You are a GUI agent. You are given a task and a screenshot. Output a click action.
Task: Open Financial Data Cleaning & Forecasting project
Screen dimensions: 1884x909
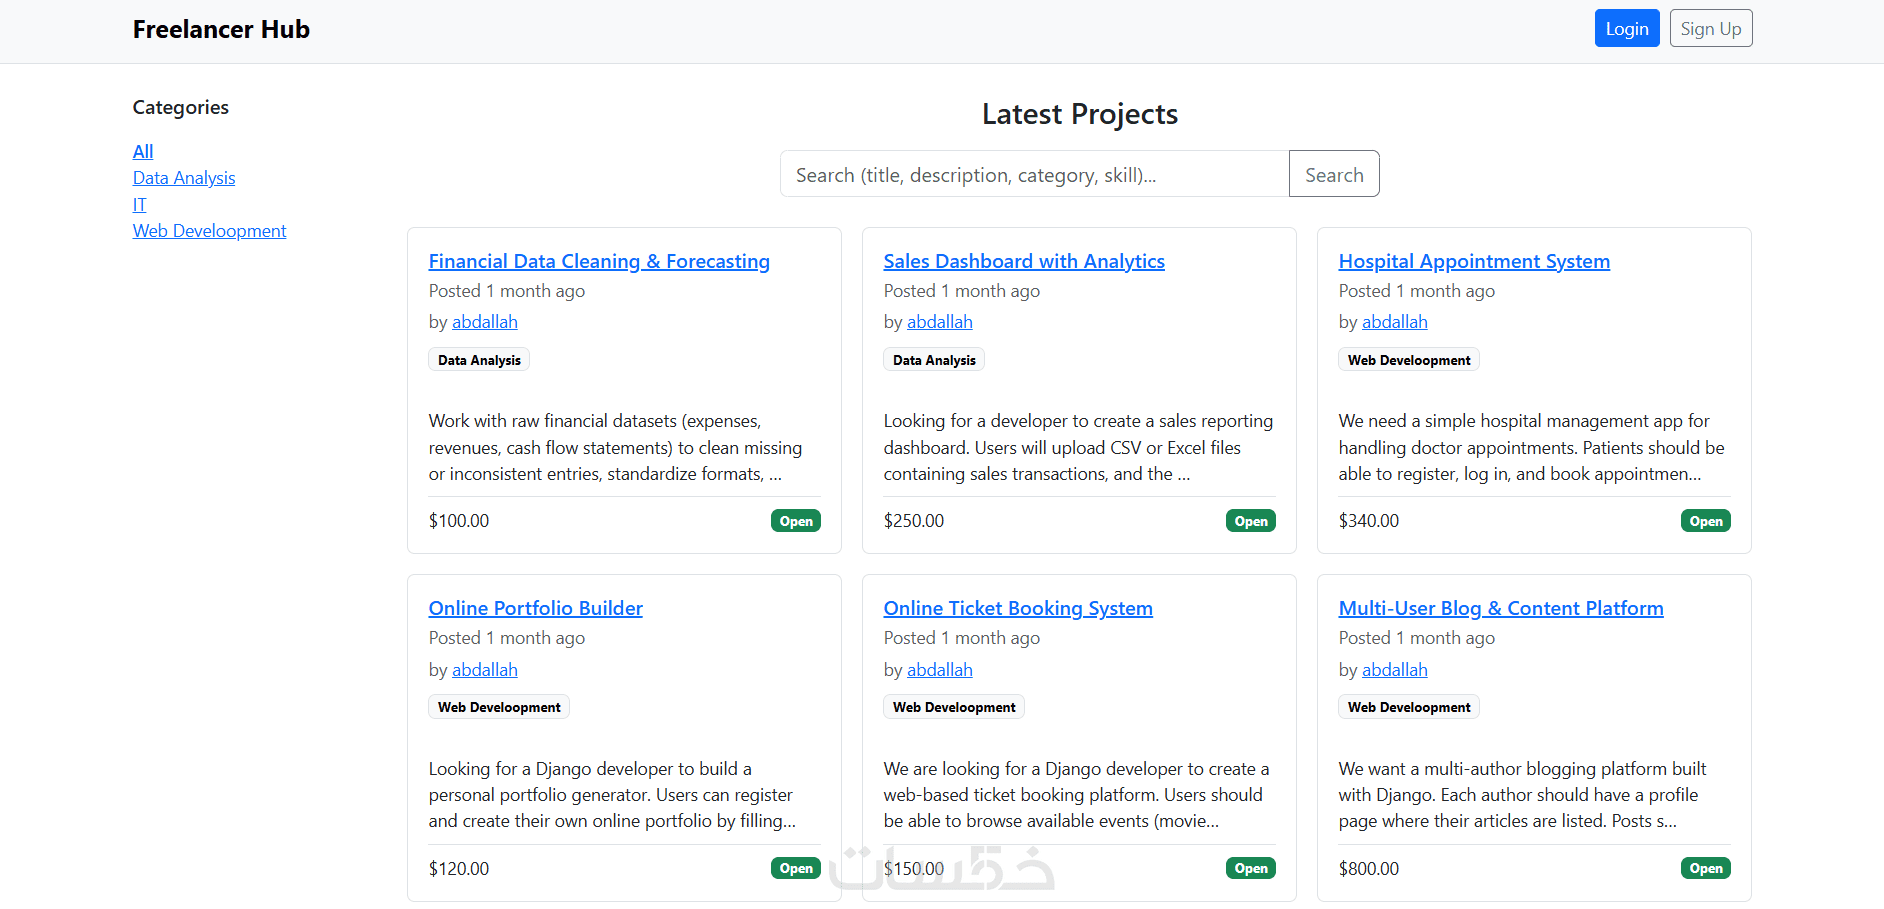coord(599,262)
